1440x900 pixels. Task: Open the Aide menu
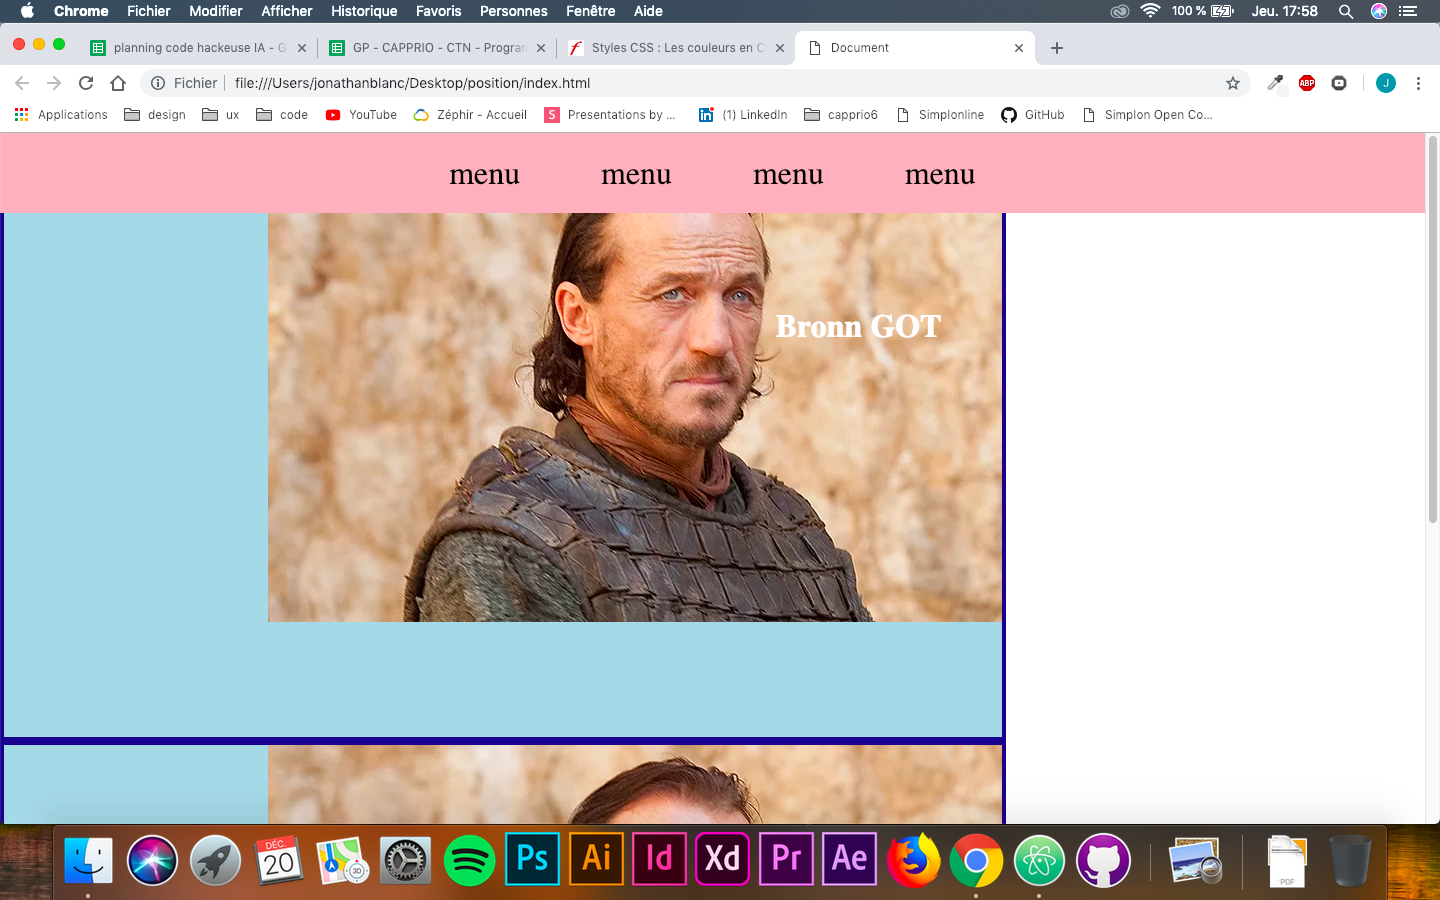click(x=648, y=11)
